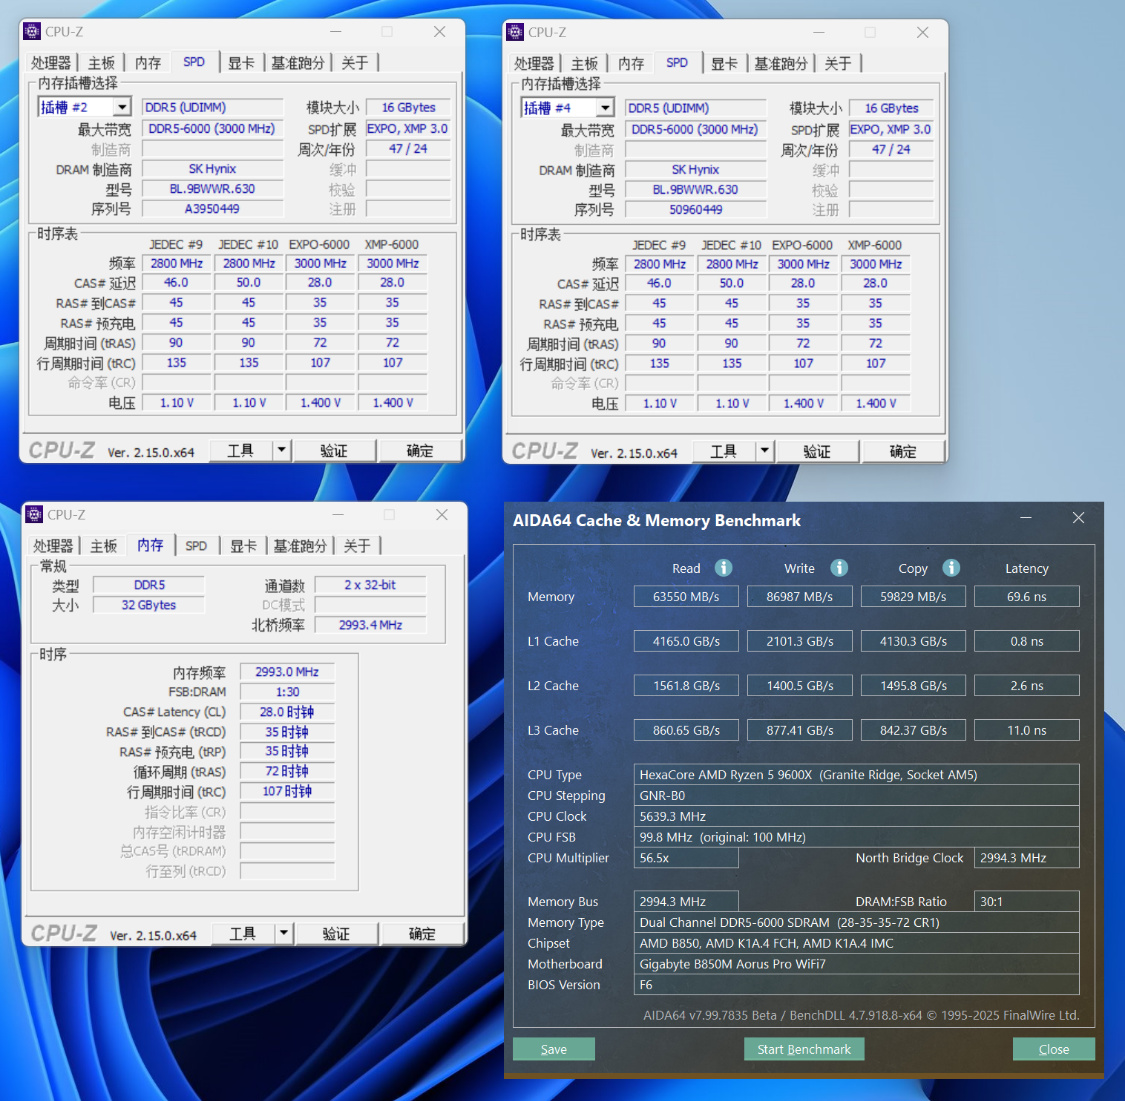The width and height of the screenshot is (1125, 1101).
Task: Close the AIDA64 benchmark window using X
Action: click(x=1078, y=518)
